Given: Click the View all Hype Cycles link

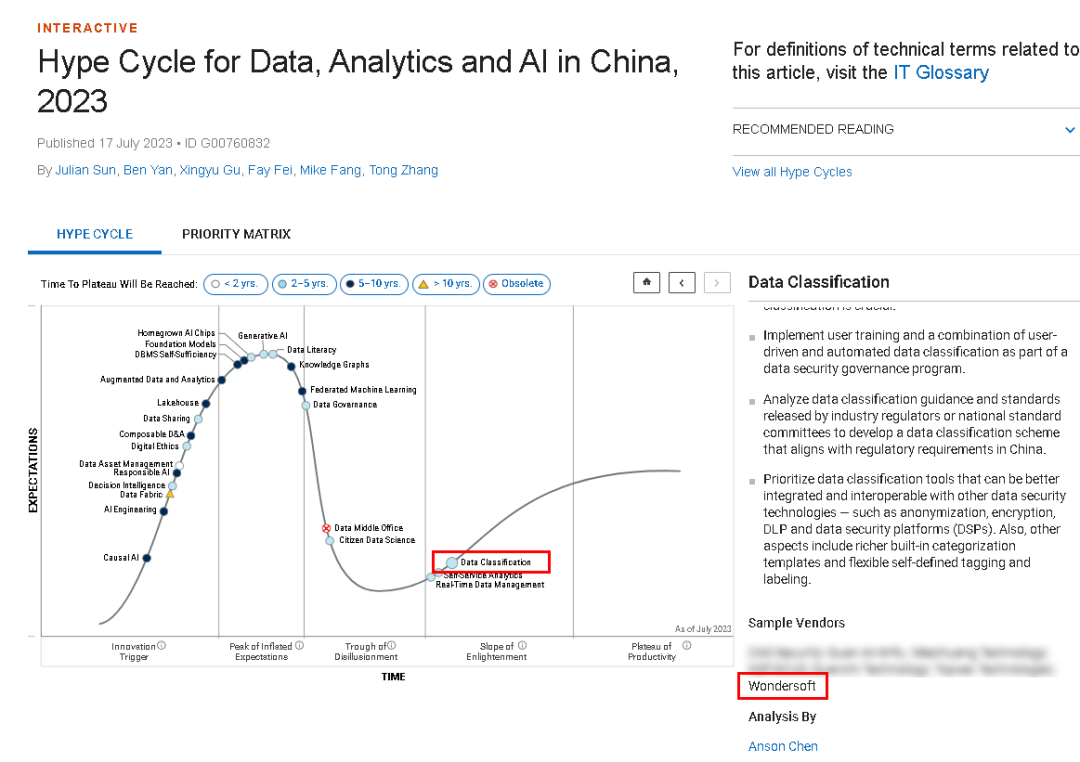Looking at the screenshot, I should tap(792, 172).
